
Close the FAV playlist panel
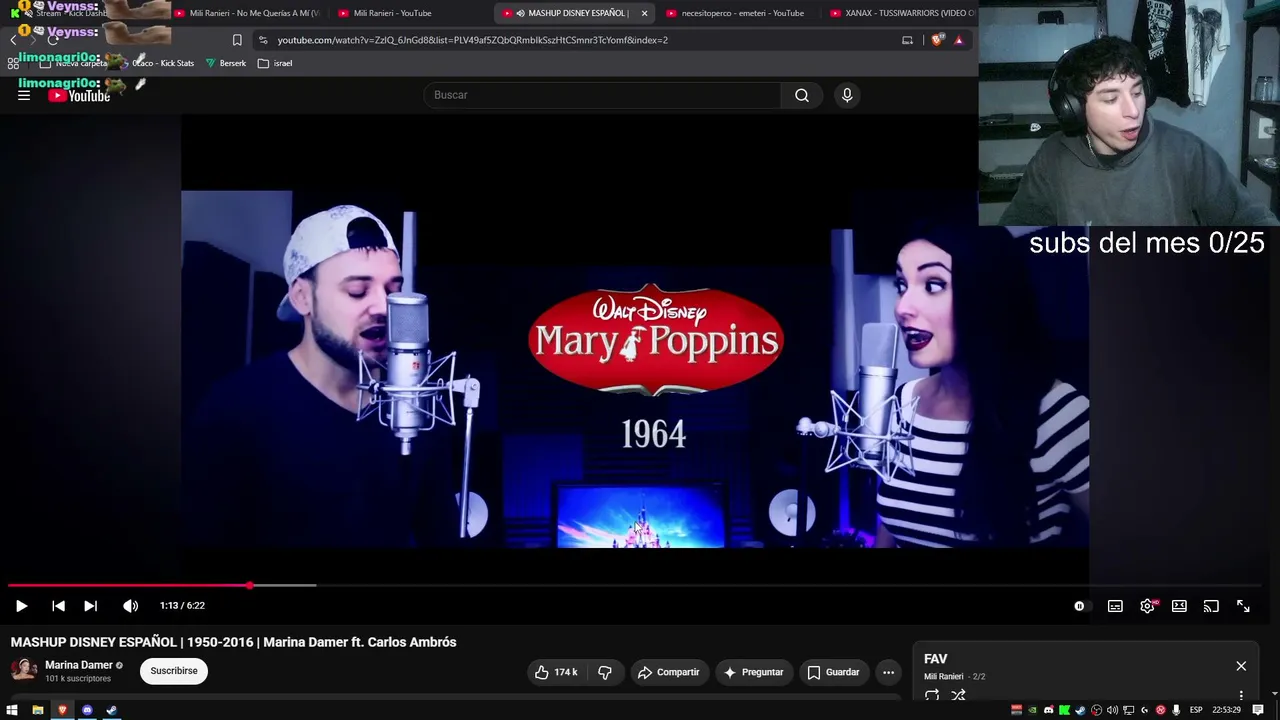(x=1241, y=666)
